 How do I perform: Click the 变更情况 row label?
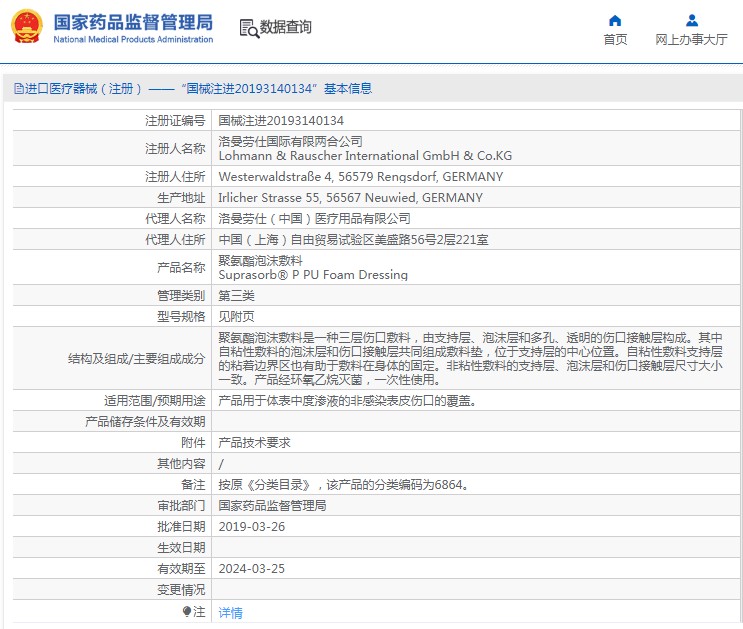(x=181, y=590)
